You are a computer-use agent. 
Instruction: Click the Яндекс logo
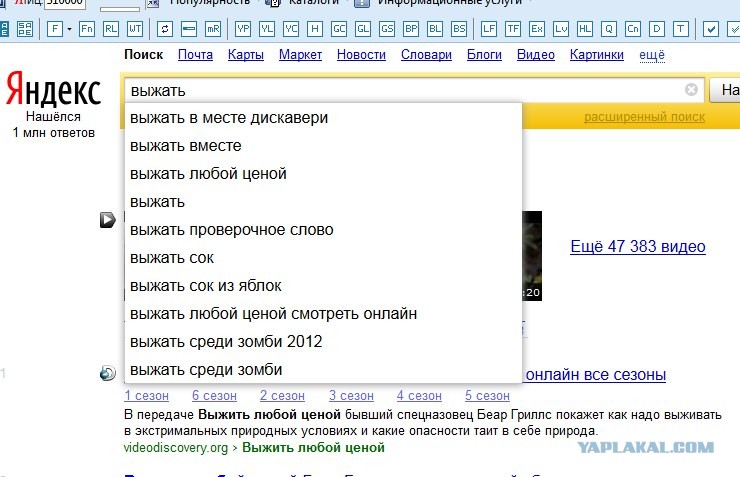point(53,89)
